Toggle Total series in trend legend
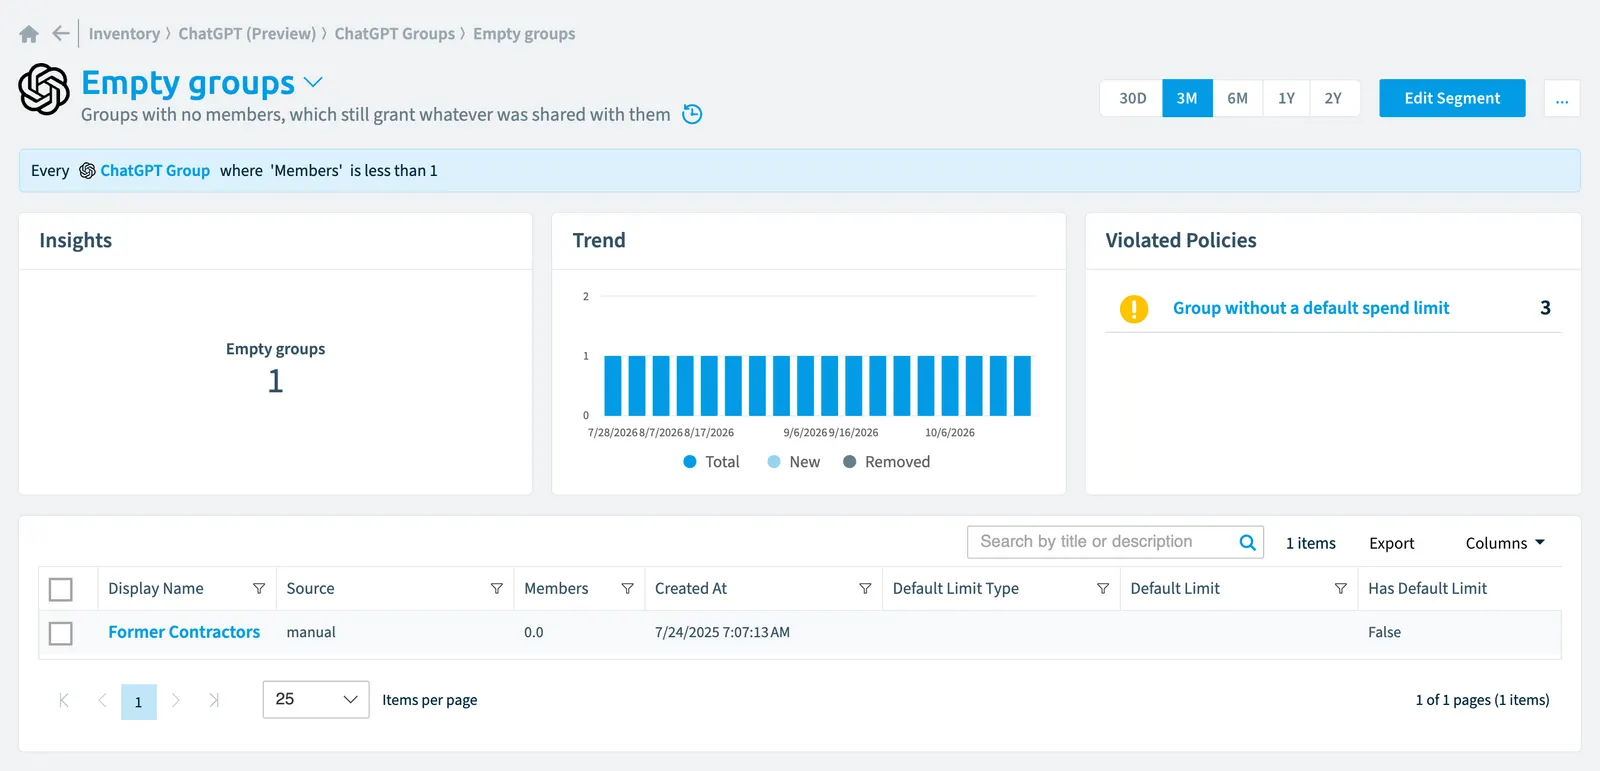 coord(711,462)
